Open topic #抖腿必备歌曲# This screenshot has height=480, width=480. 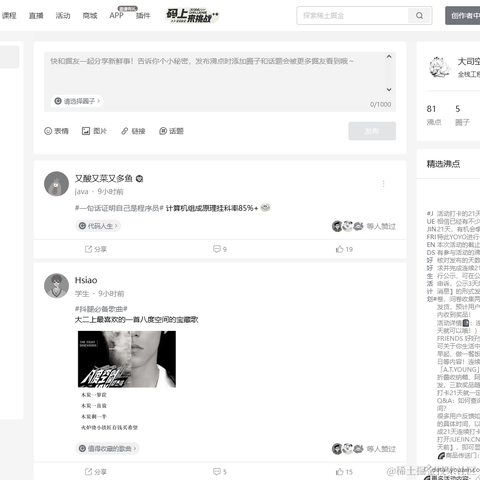pos(101,309)
